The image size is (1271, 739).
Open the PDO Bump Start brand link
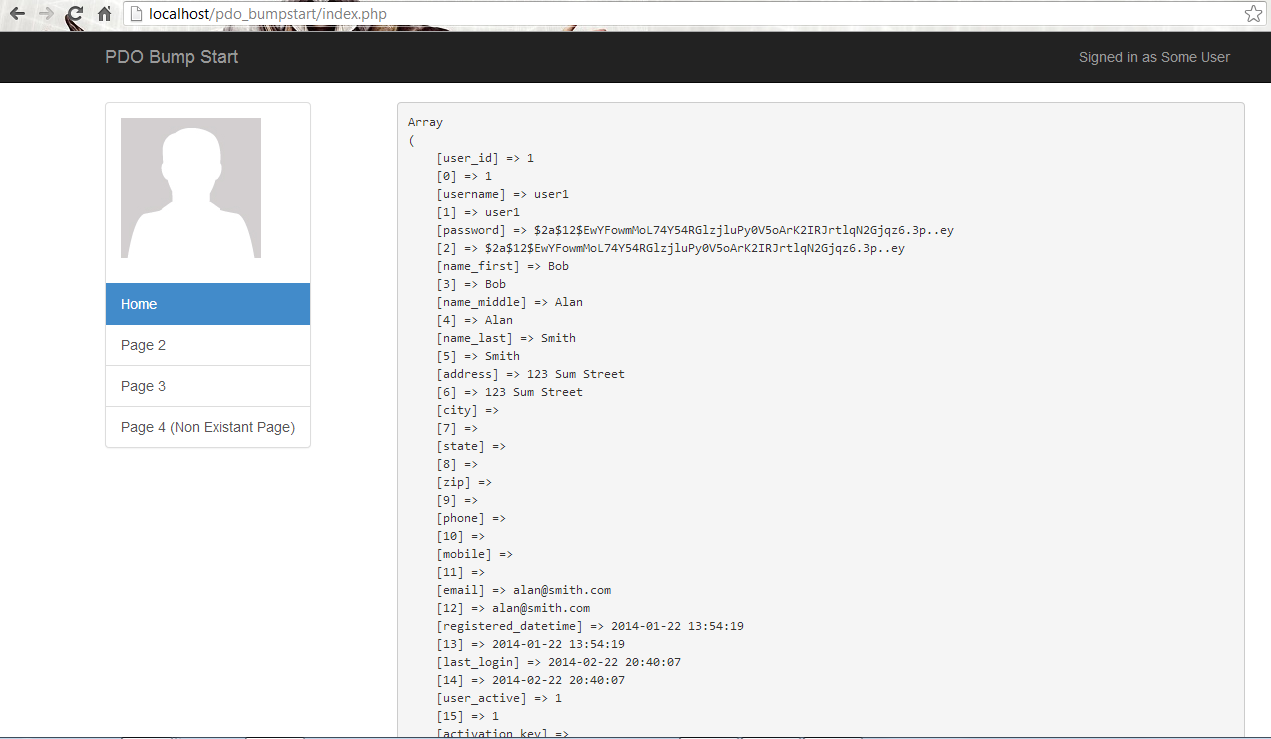pos(172,57)
